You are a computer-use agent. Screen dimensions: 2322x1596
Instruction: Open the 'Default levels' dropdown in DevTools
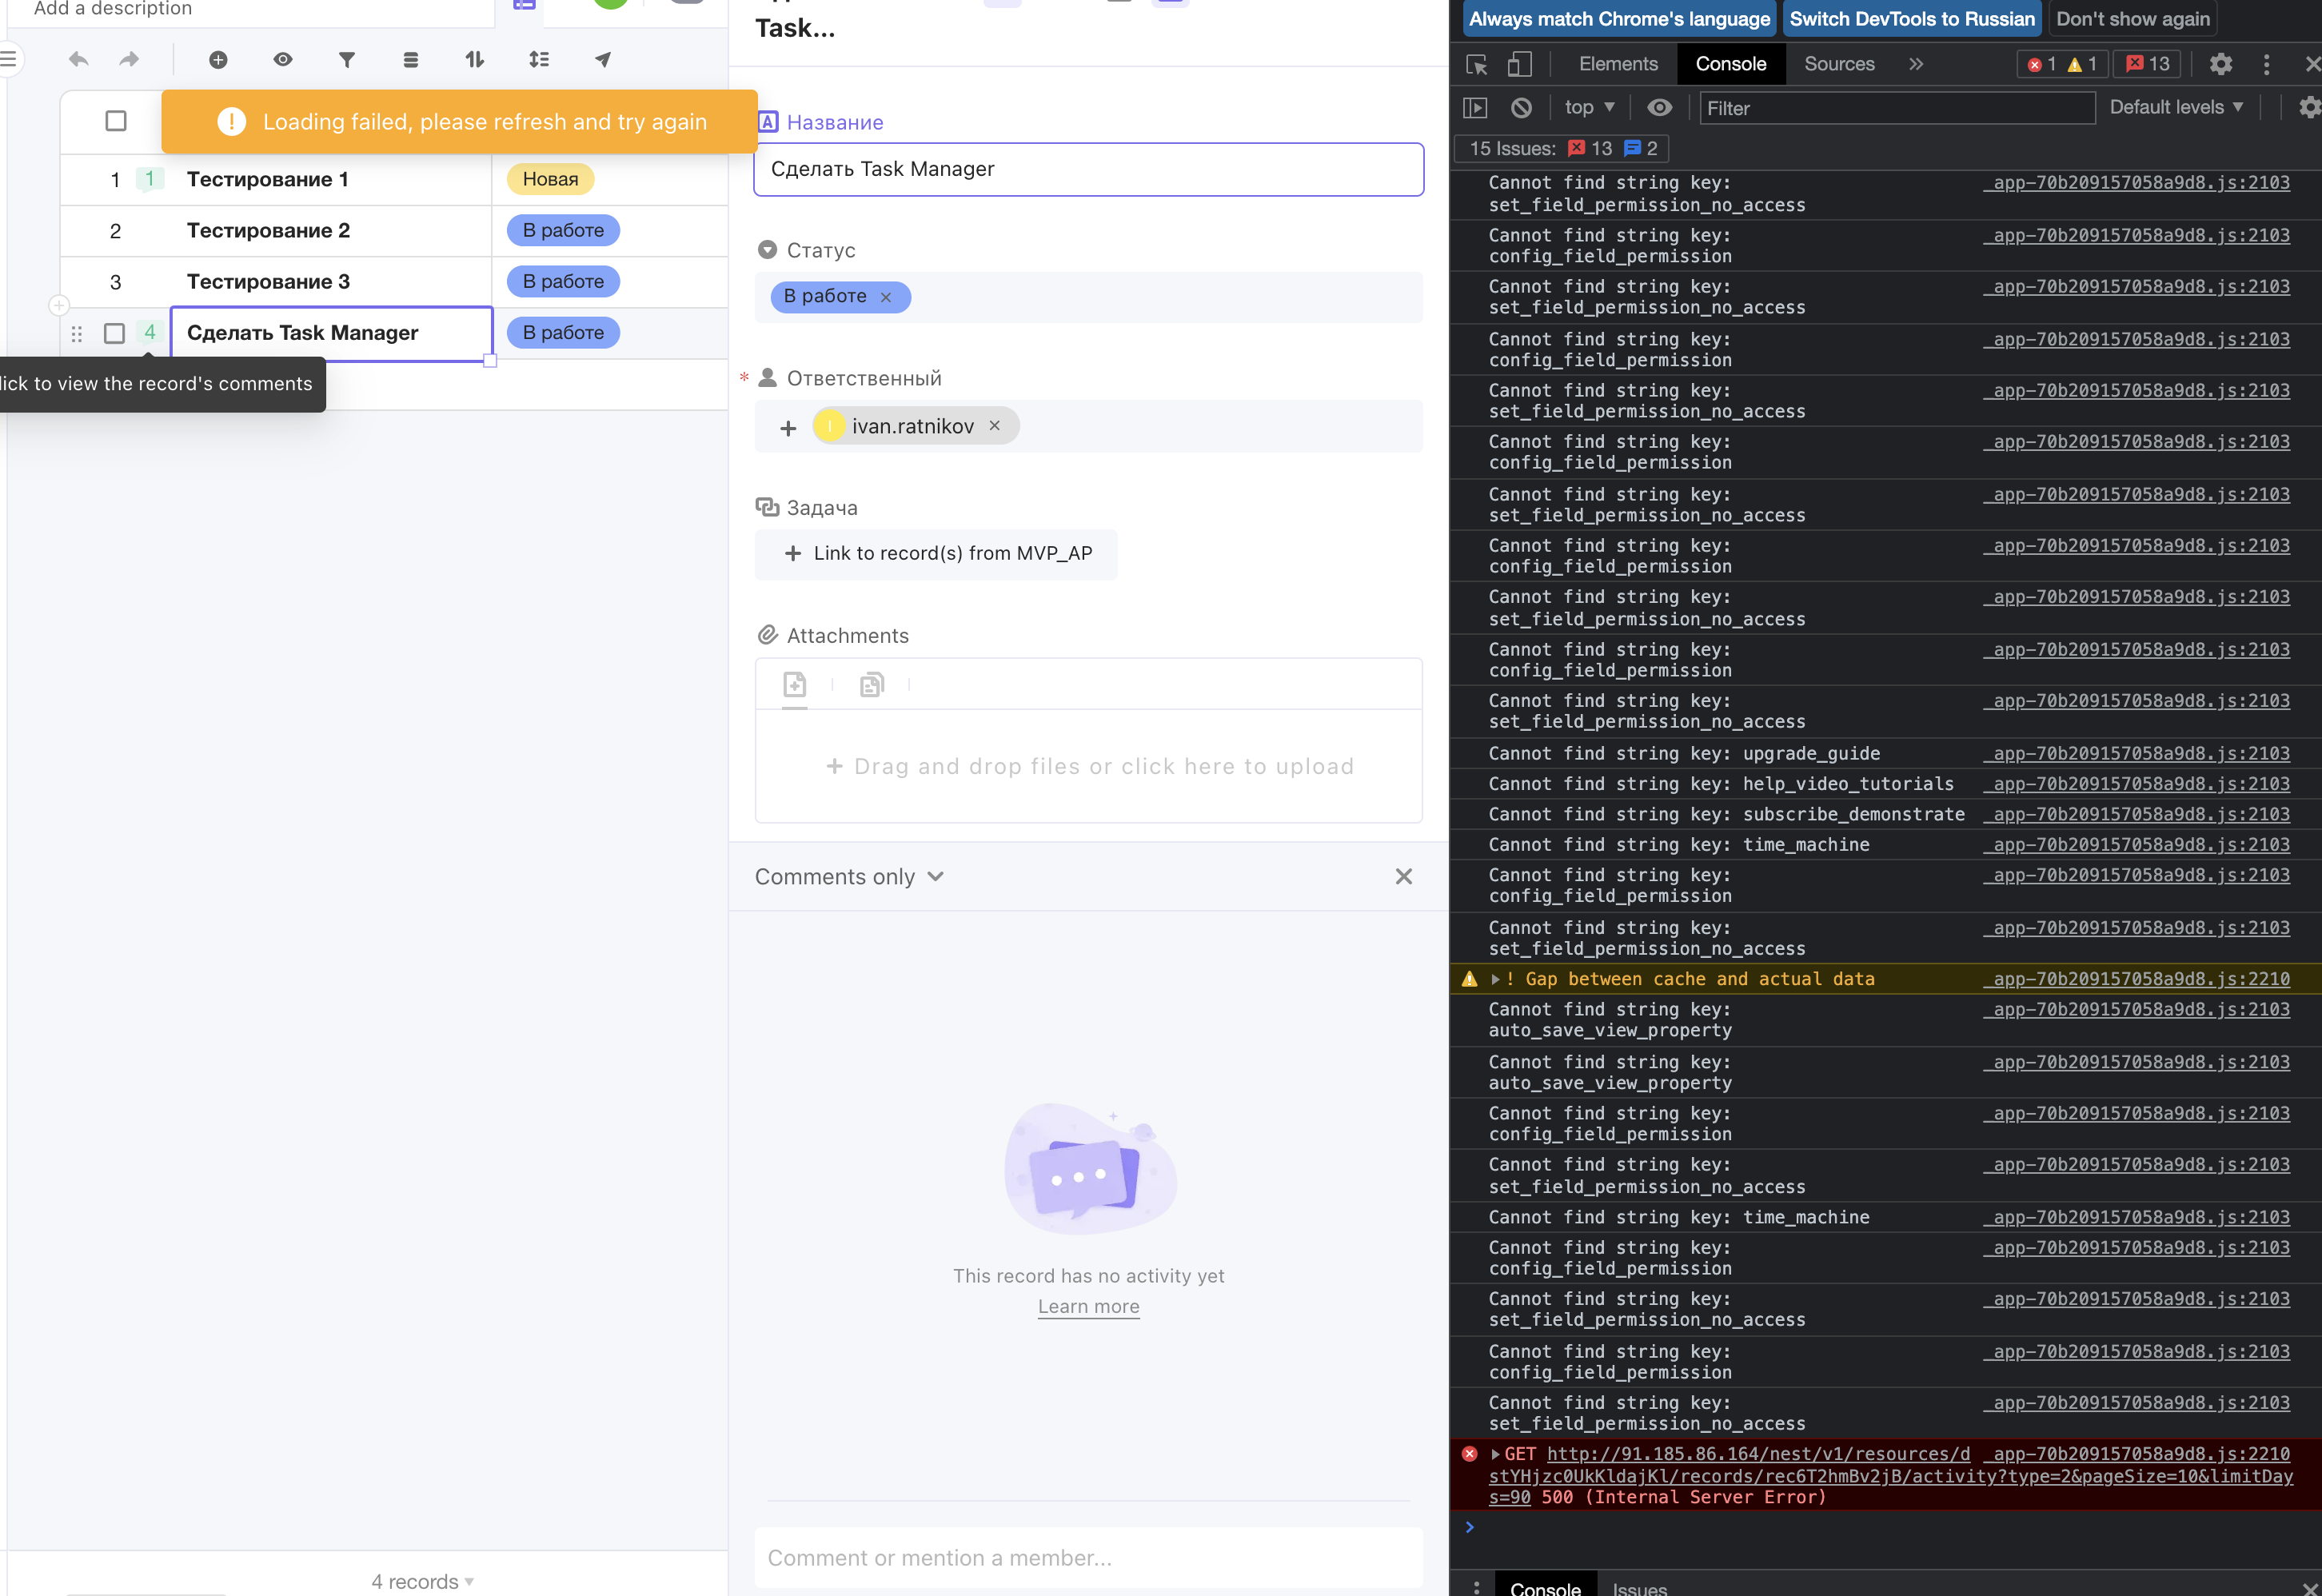(x=2176, y=107)
